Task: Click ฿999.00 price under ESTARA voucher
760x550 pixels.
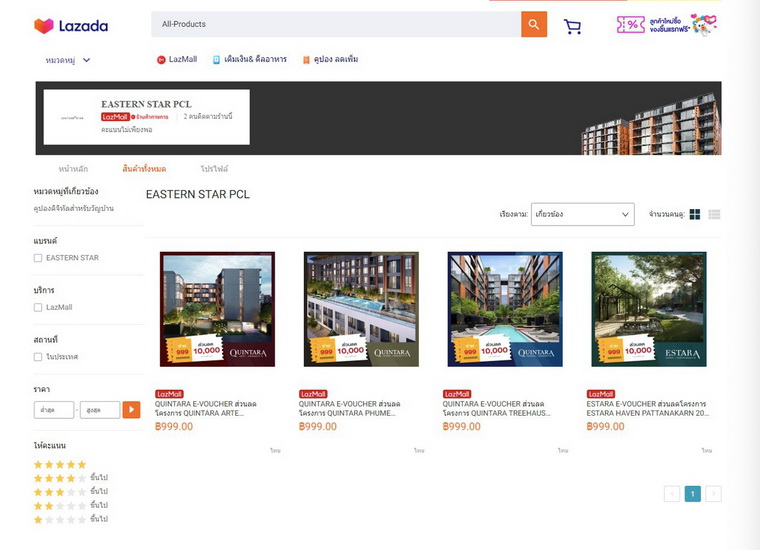Action: pyautogui.click(x=605, y=427)
